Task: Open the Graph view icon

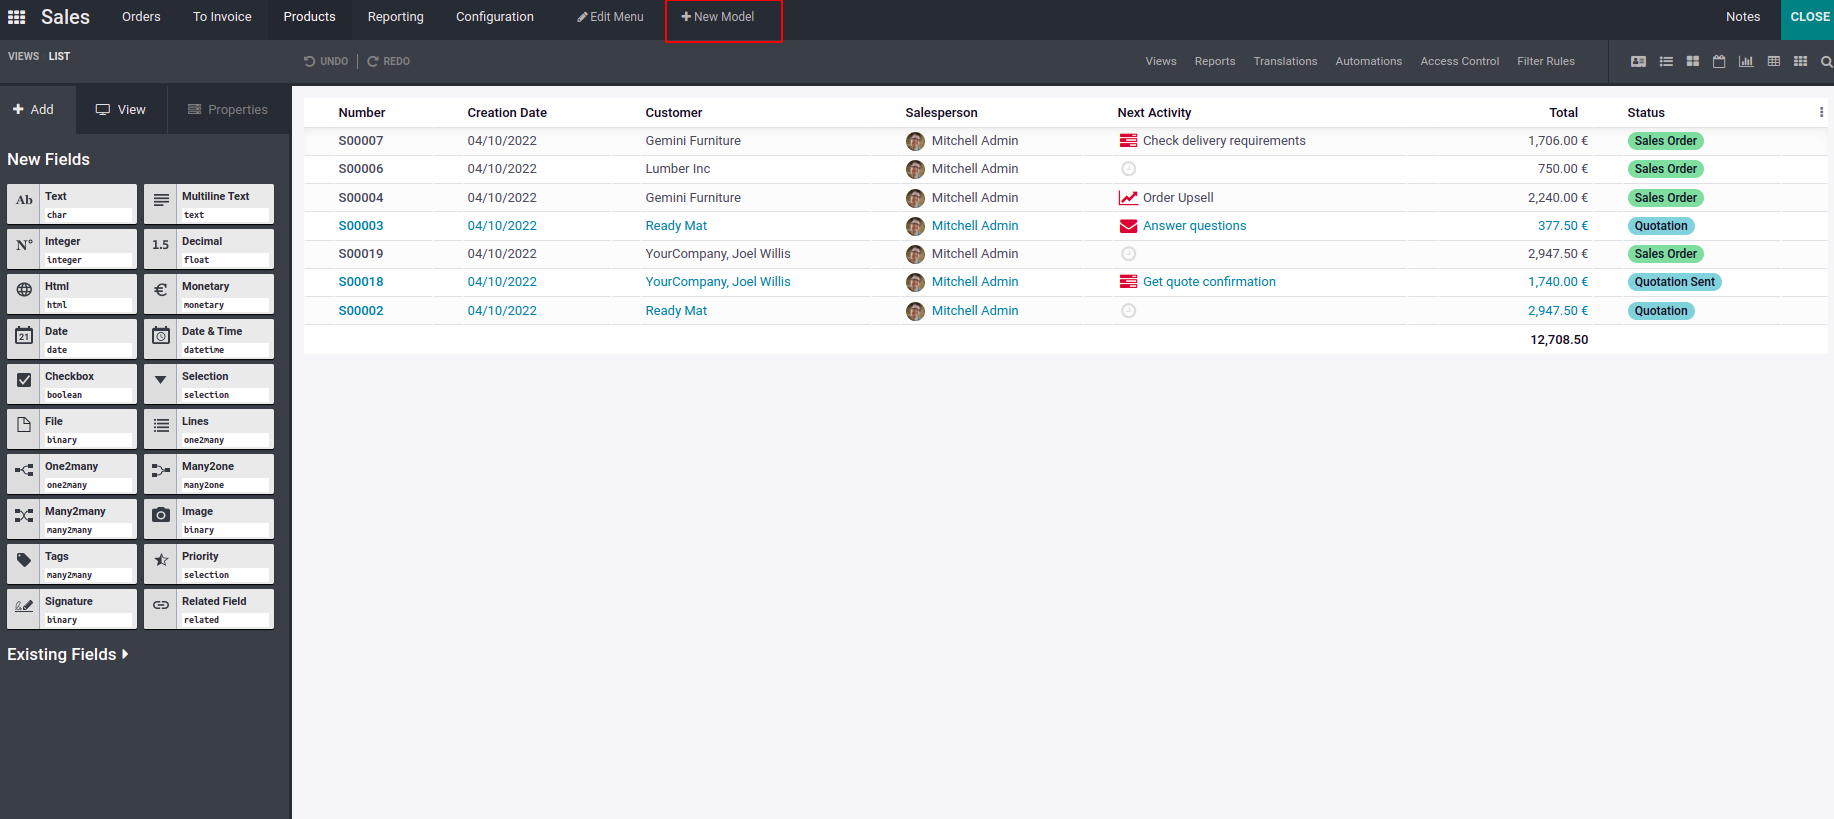Action: tap(1746, 61)
